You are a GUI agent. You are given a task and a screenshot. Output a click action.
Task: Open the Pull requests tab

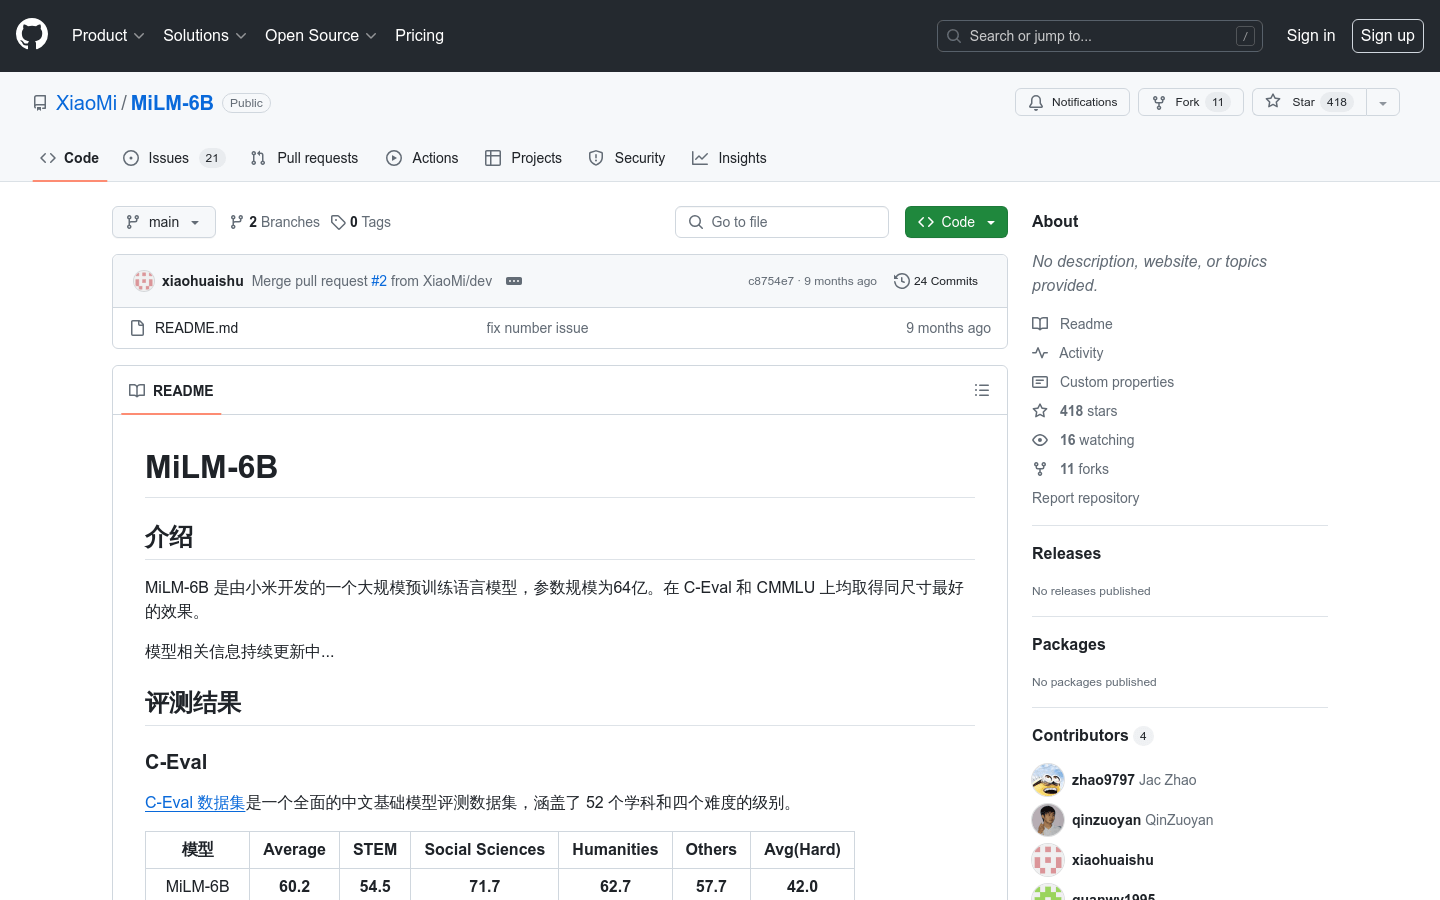pyautogui.click(x=304, y=158)
